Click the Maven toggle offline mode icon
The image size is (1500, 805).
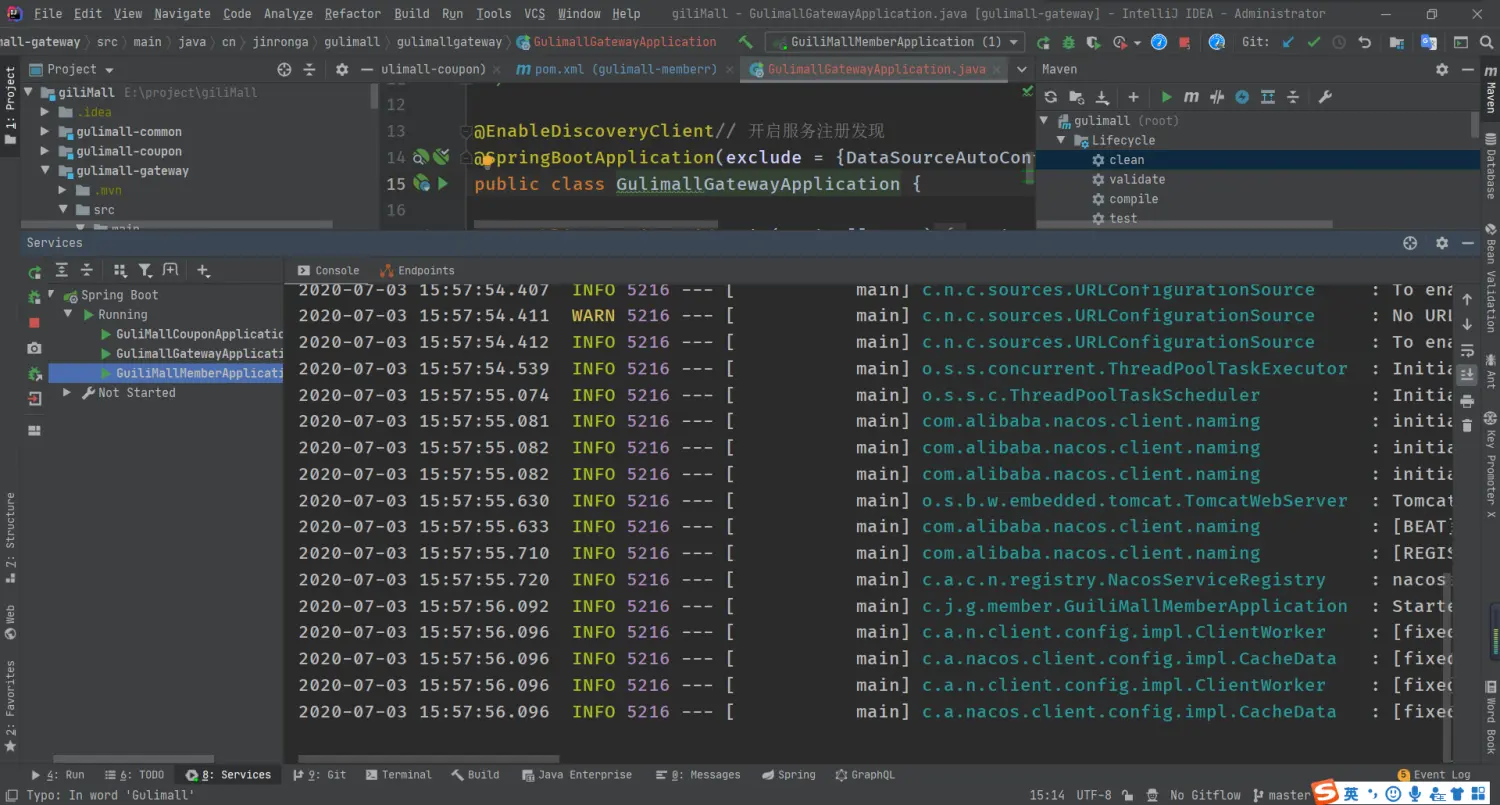point(1217,97)
